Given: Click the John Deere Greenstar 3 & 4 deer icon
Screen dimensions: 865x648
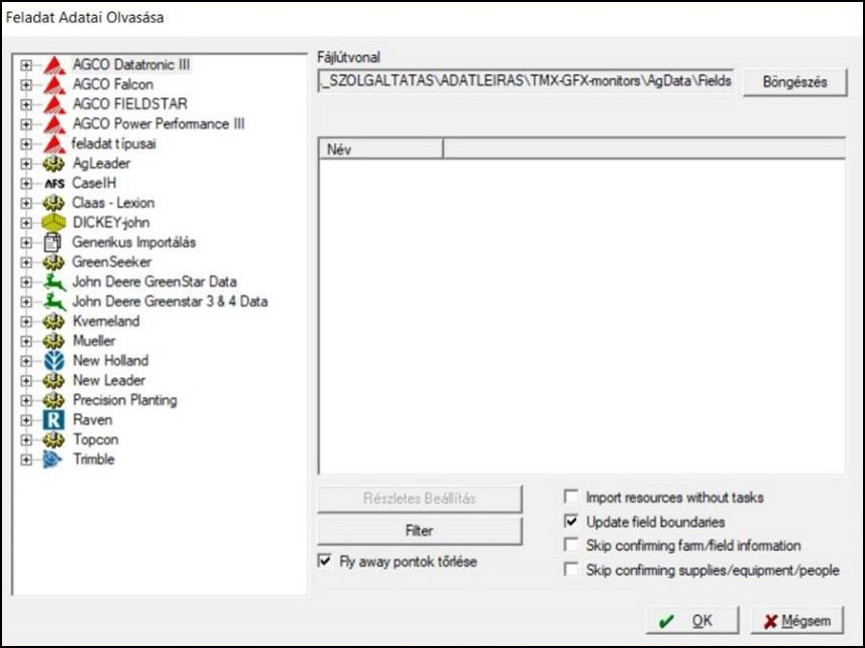Looking at the screenshot, I should [x=55, y=302].
